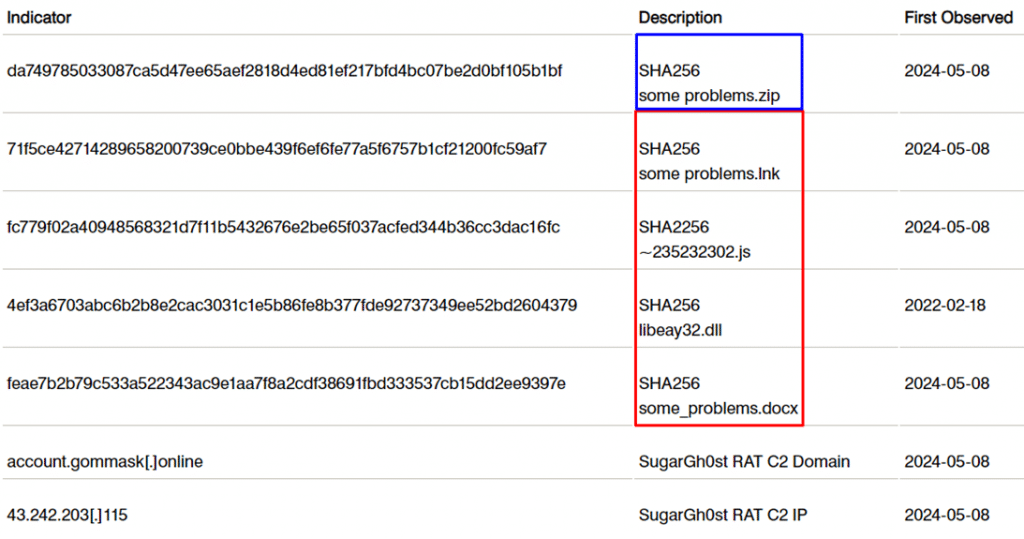This screenshot has width=1024, height=539.
Task: Select the hash beginning with 4ef3a6703abc
Action: [292, 305]
